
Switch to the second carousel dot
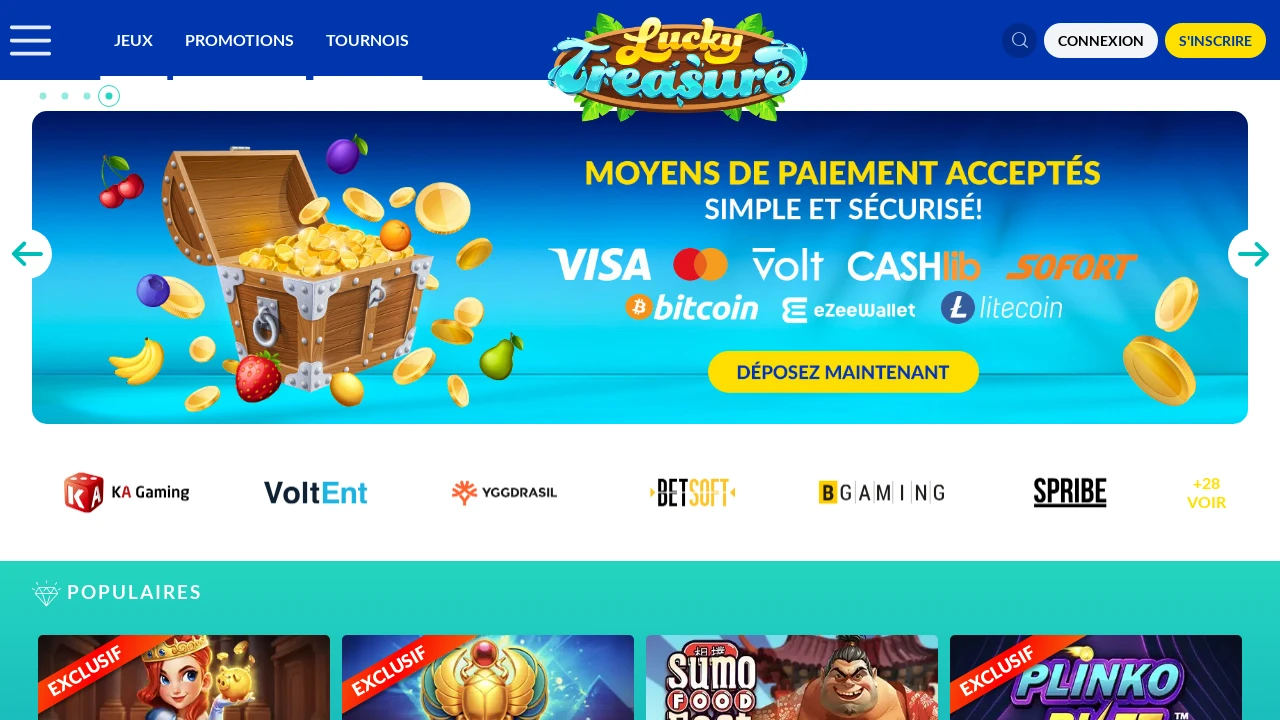[x=65, y=96]
